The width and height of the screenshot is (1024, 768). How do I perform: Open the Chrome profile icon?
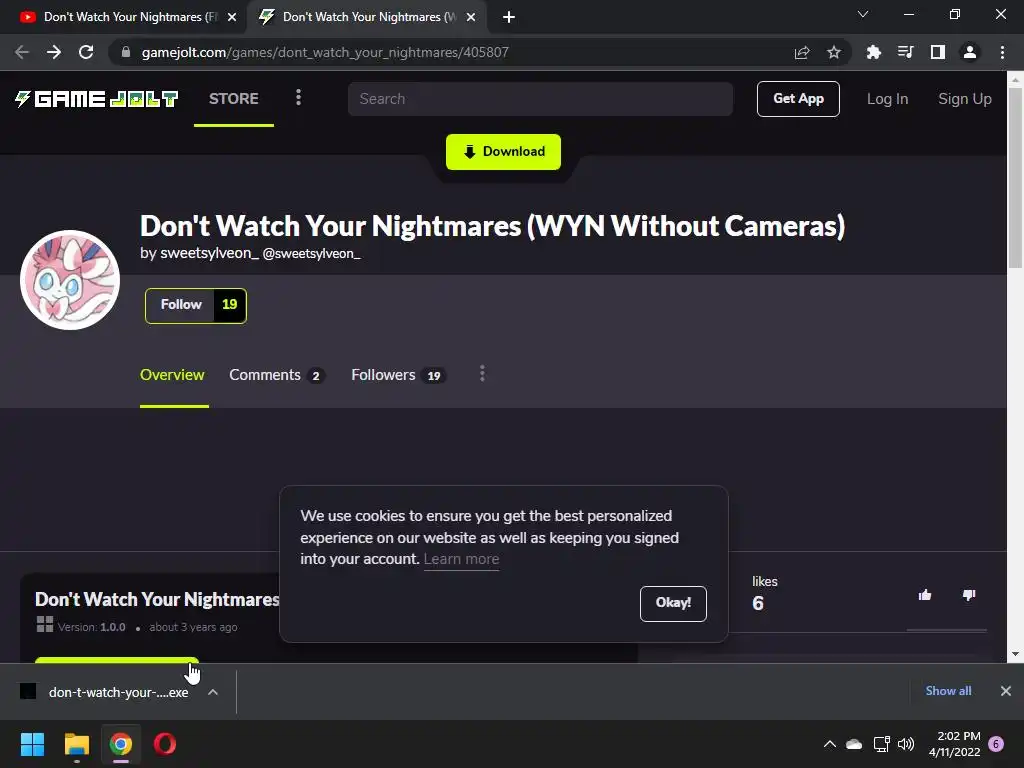(970, 52)
